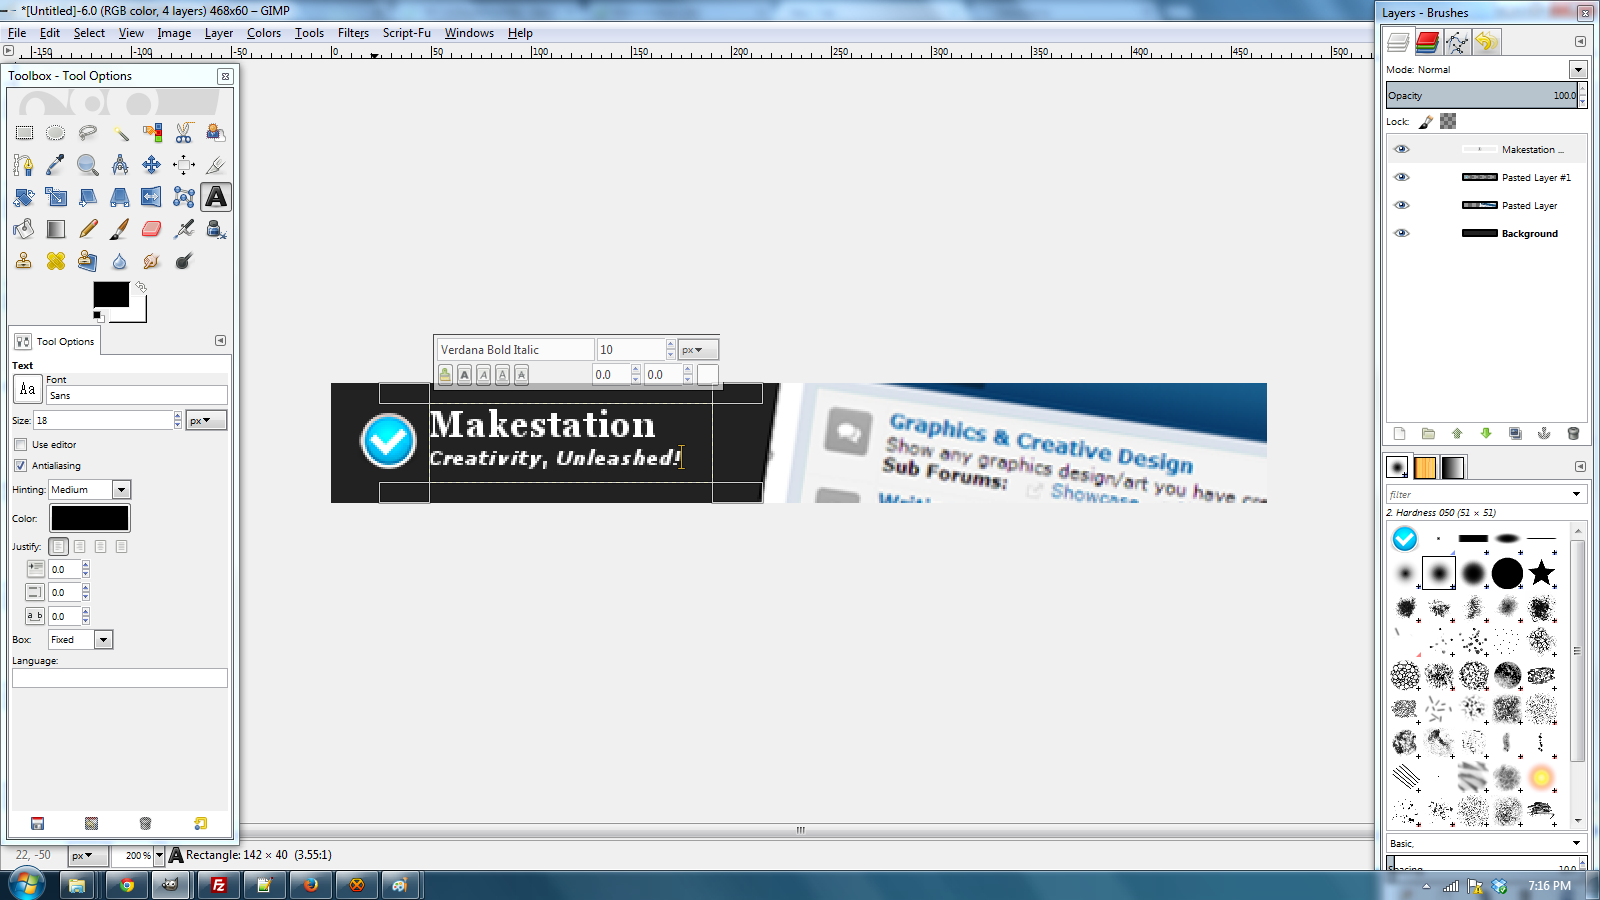Select the Paintbrush tool

tap(120, 229)
